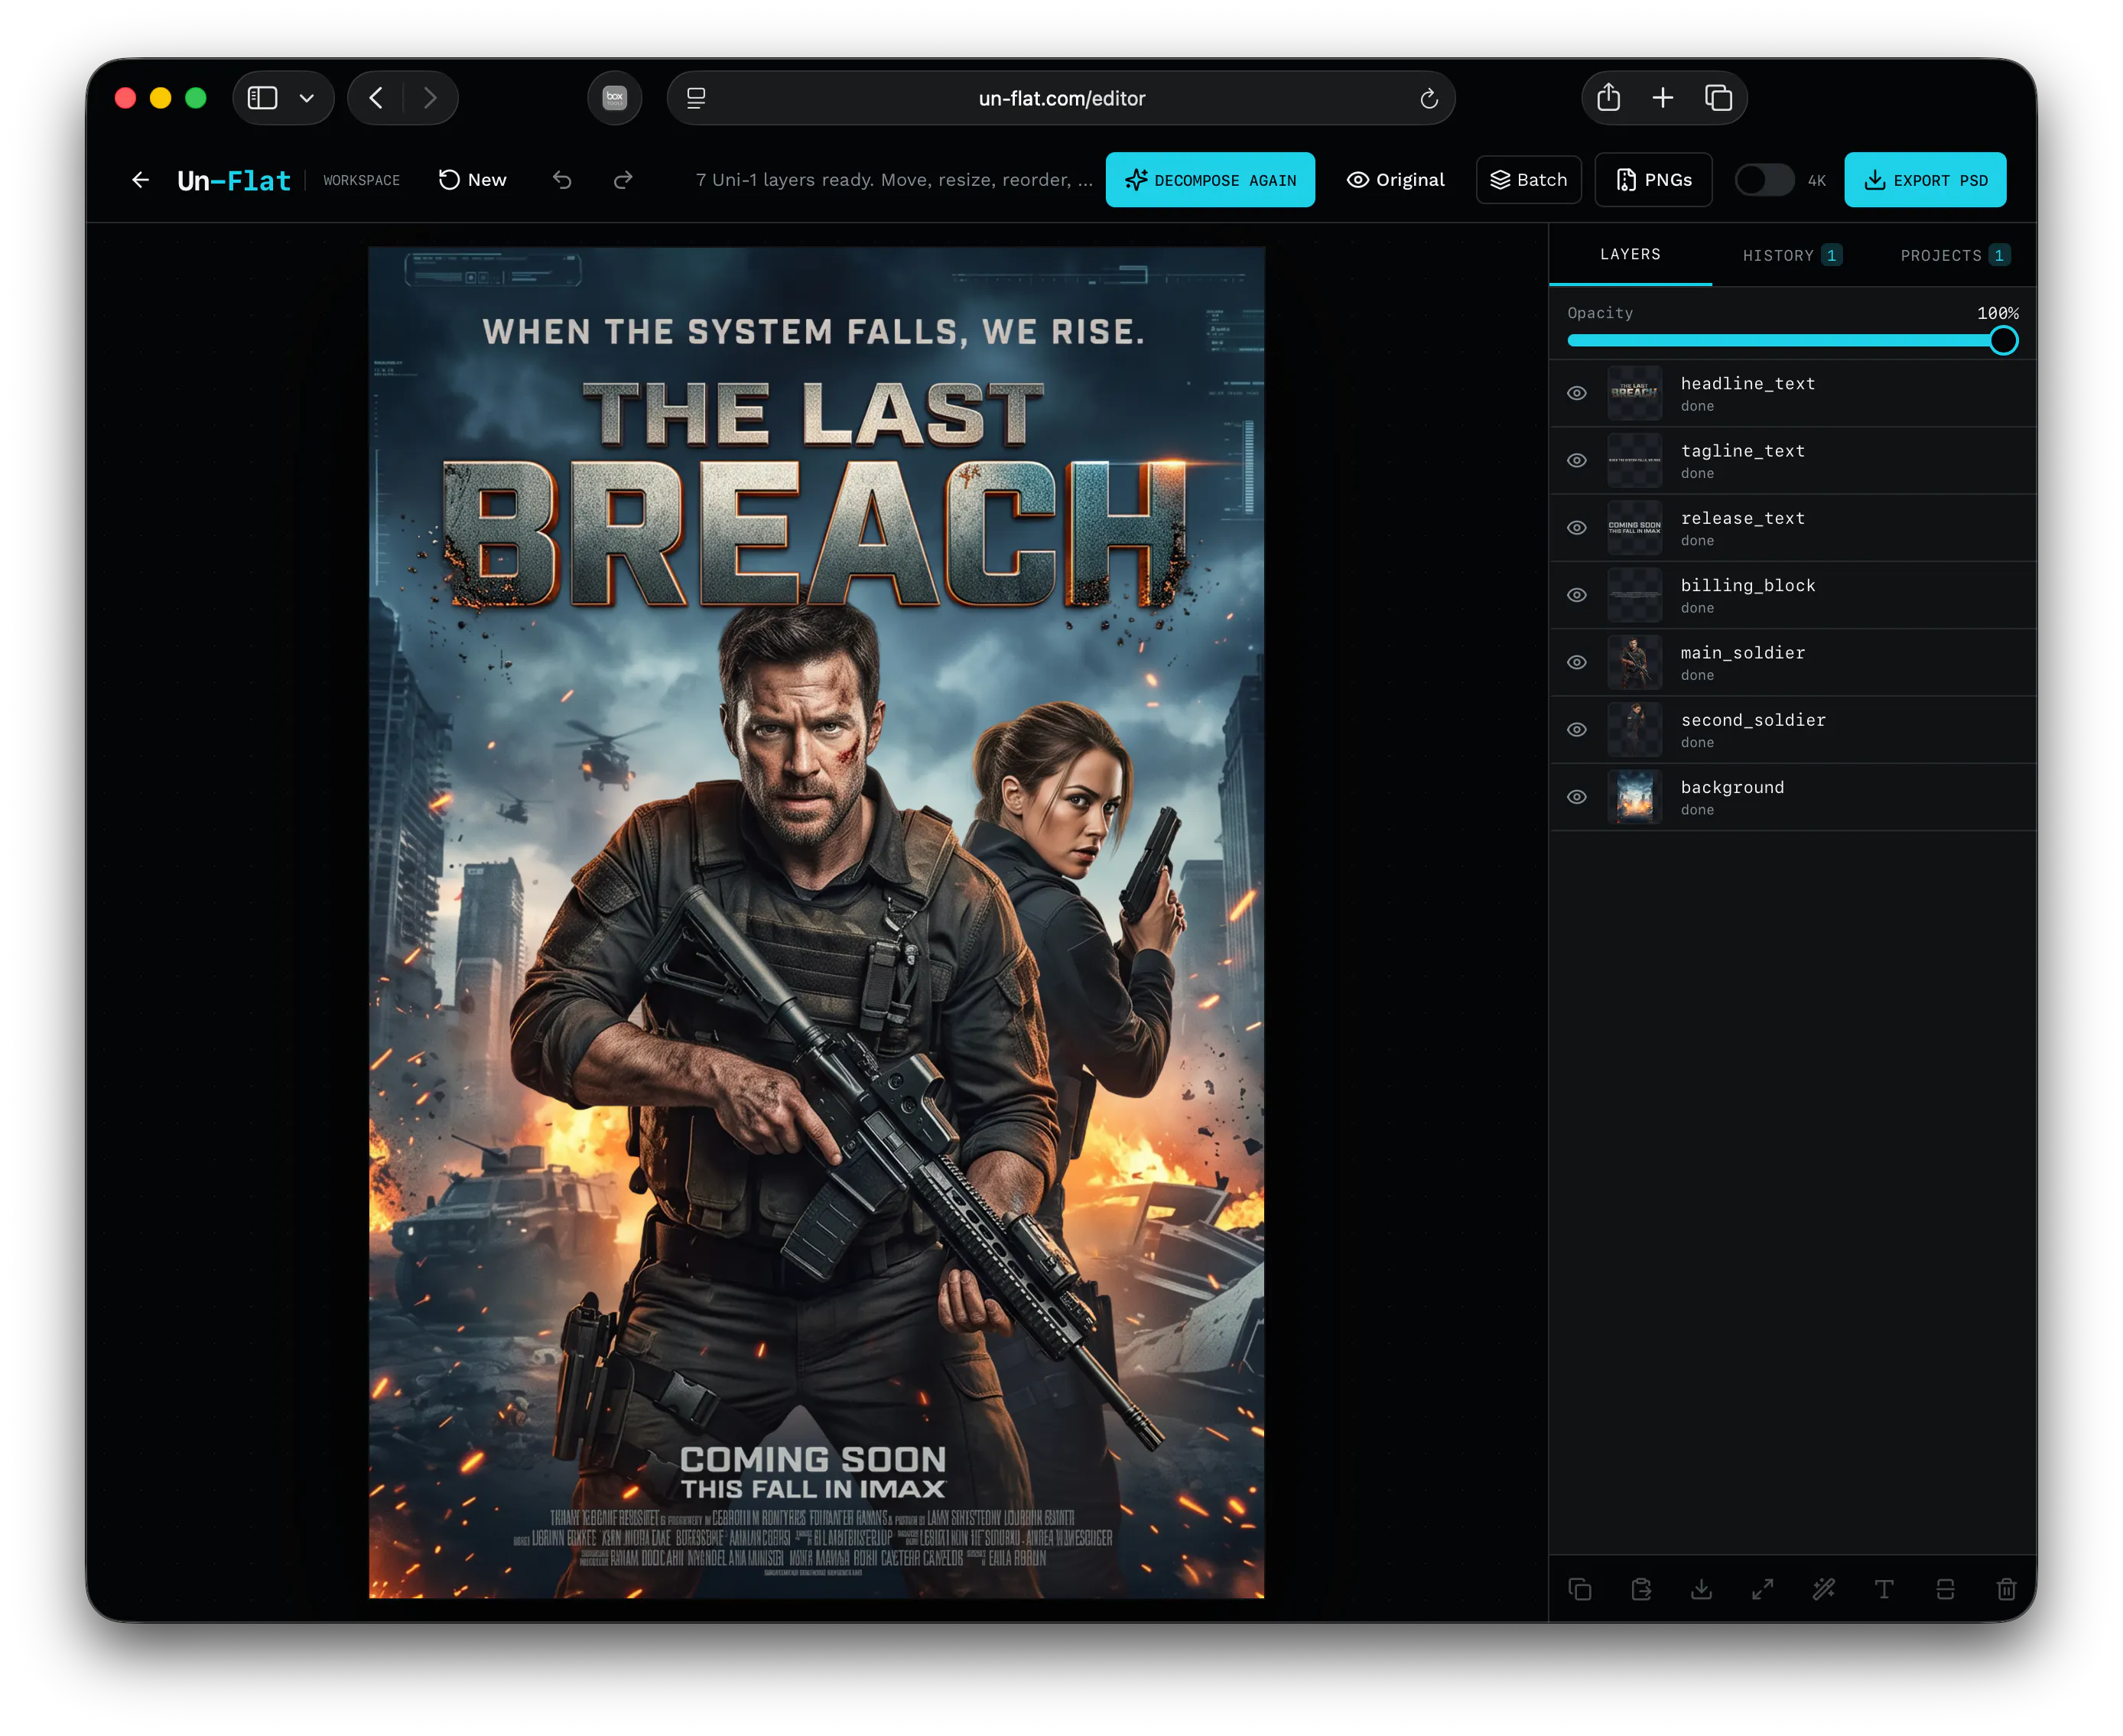Click the back arrow beside Un-Flat logo
The height and width of the screenshot is (1736, 2123).
tap(140, 180)
